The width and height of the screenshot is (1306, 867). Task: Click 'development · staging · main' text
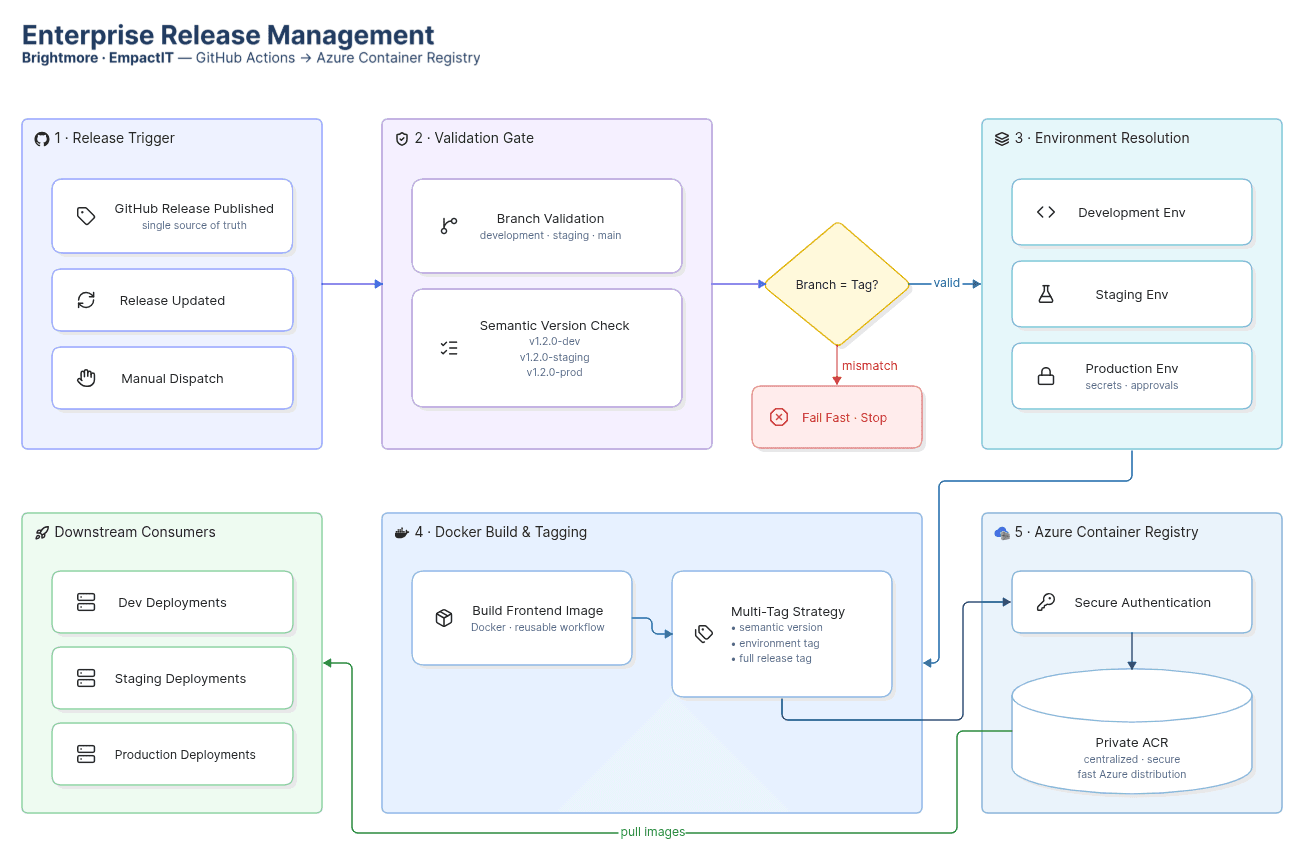551,236
